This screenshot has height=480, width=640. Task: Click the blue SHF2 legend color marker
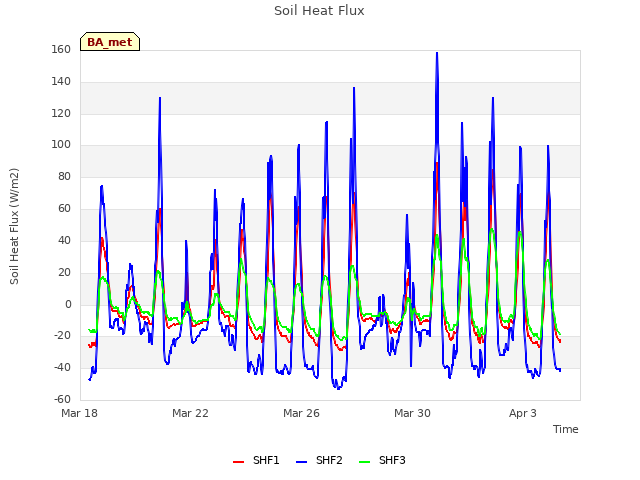pos(301,462)
